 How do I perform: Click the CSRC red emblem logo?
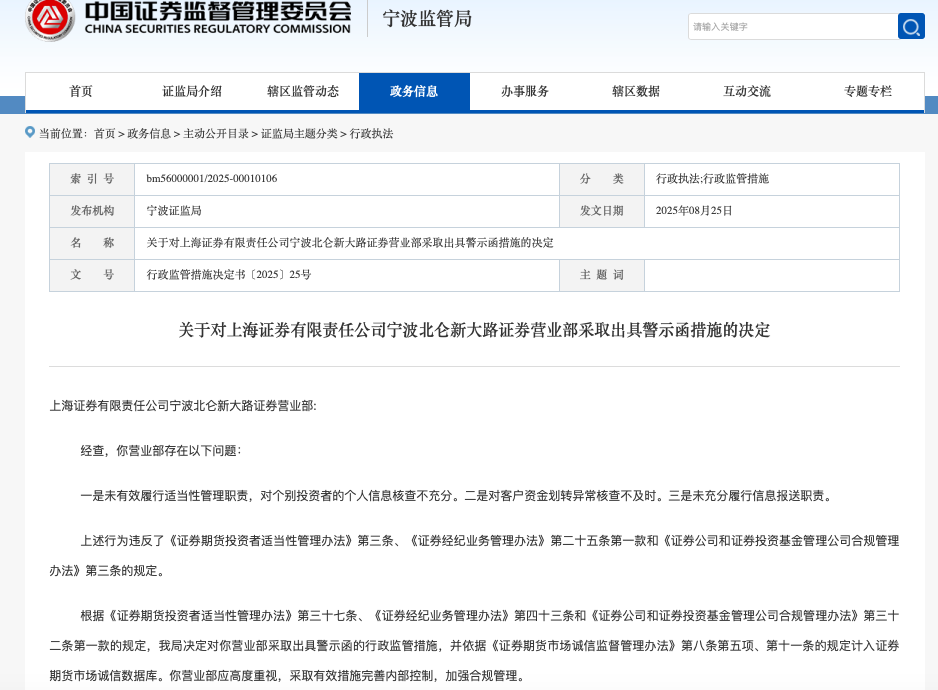pos(50,18)
